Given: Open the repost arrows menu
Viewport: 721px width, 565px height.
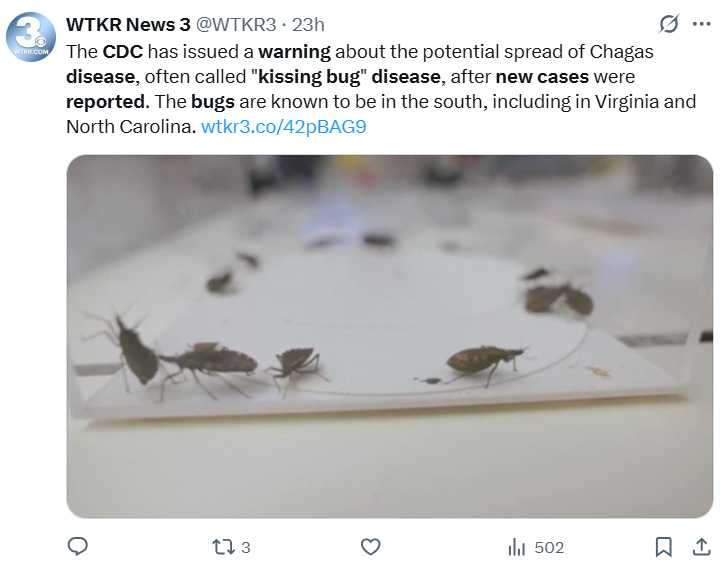Looking at the screenshot, I should 223,547.
